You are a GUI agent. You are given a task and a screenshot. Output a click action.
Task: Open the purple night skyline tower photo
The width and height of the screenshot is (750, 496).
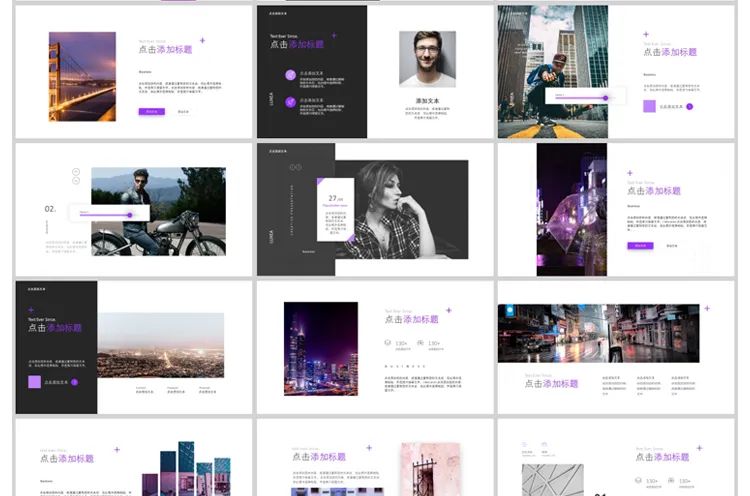pos(320,349)
